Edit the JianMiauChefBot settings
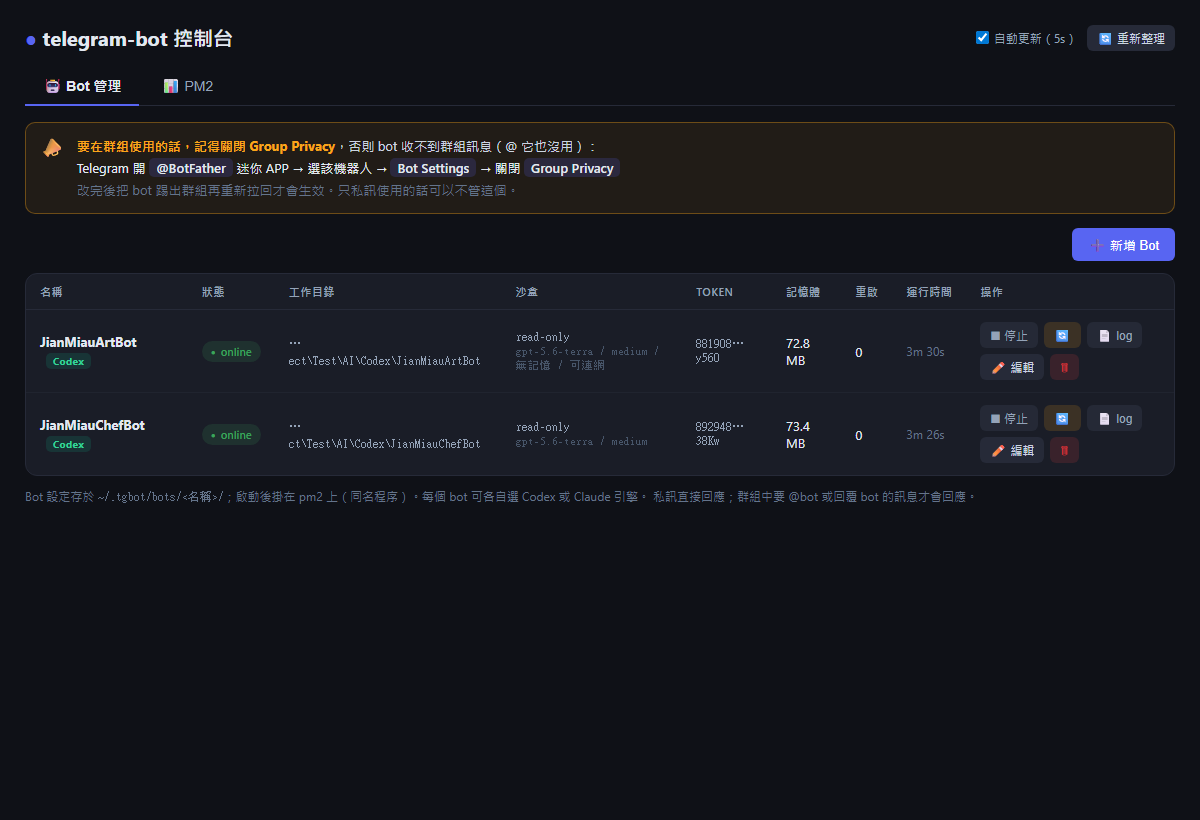Image resolution: width=1200 pixels, height=820 pixels. coord(1012,450)
